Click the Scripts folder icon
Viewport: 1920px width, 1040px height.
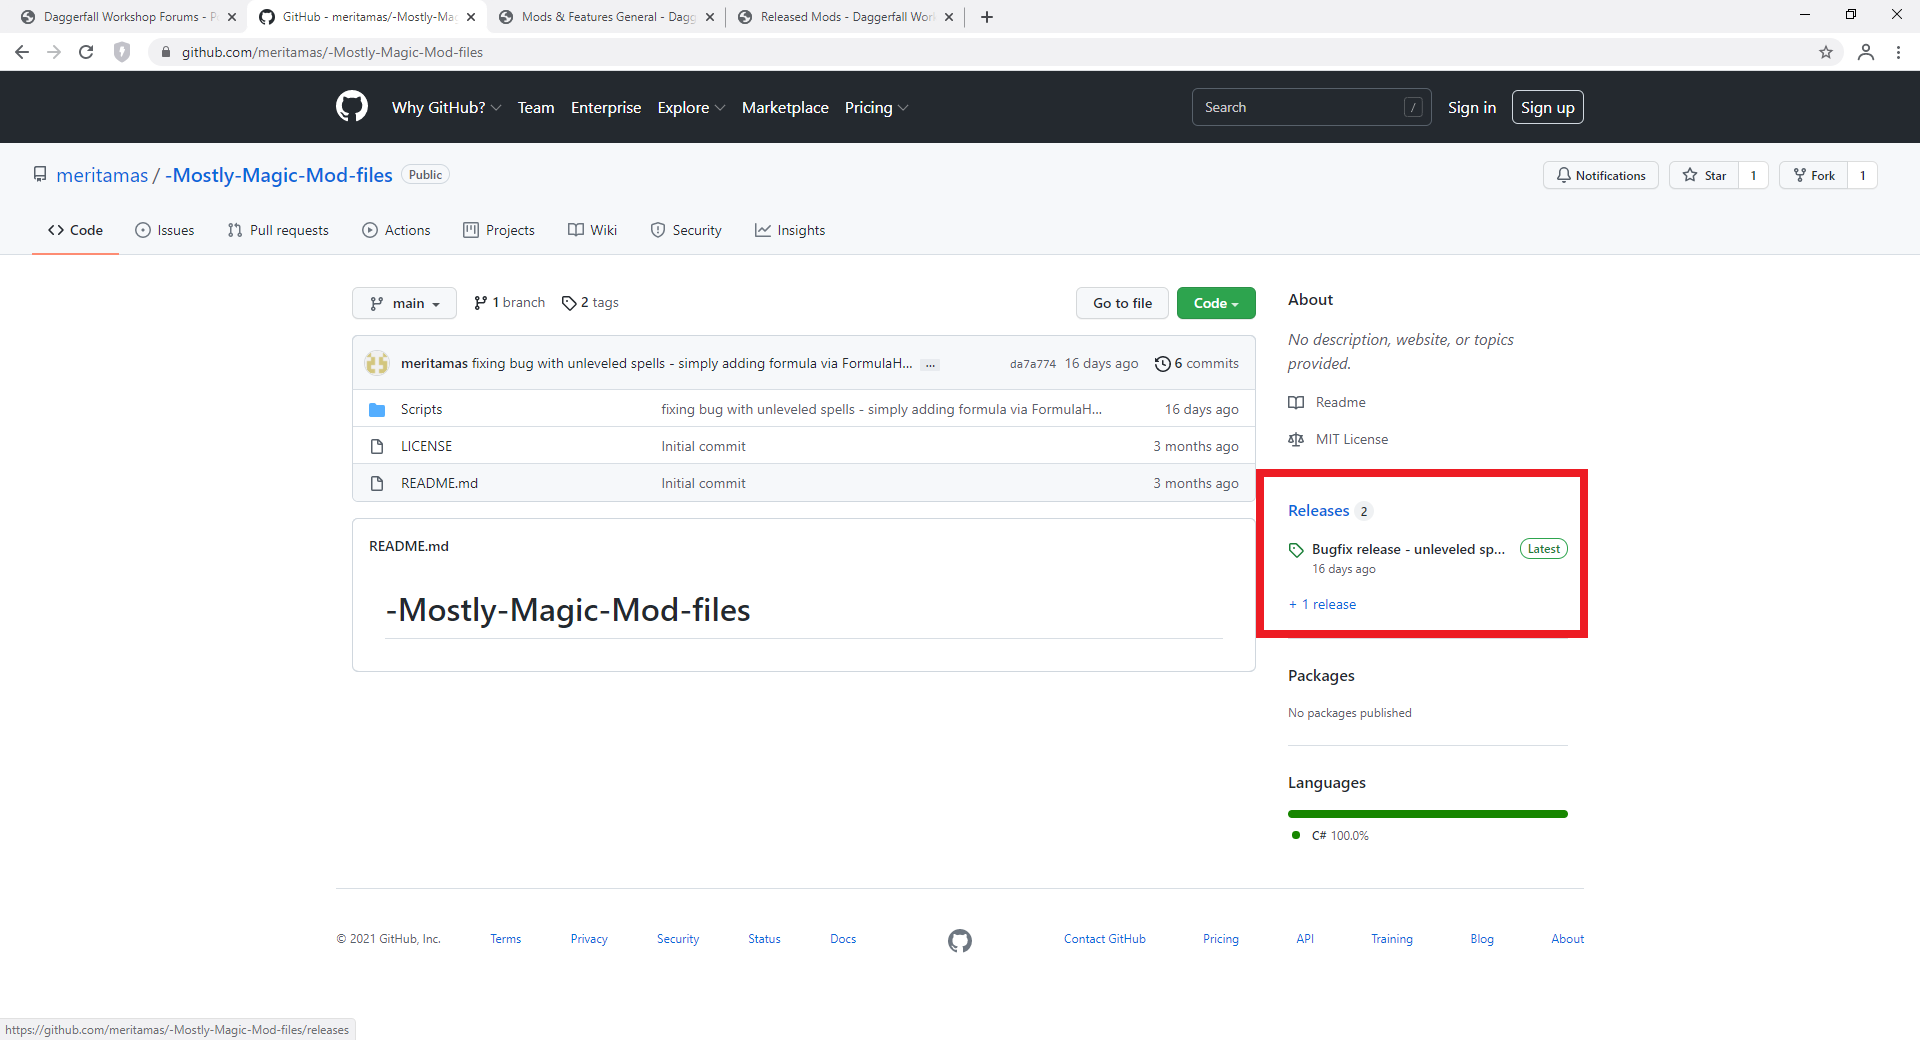(377, 410)
